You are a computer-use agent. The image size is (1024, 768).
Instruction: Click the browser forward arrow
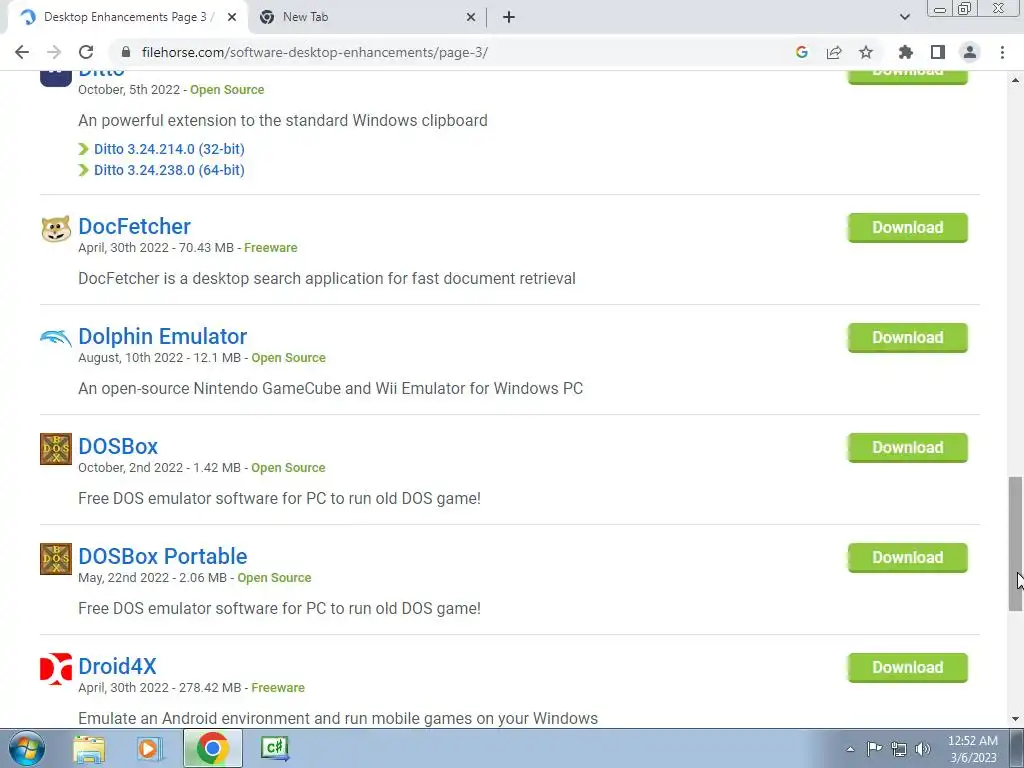(54, 52)
